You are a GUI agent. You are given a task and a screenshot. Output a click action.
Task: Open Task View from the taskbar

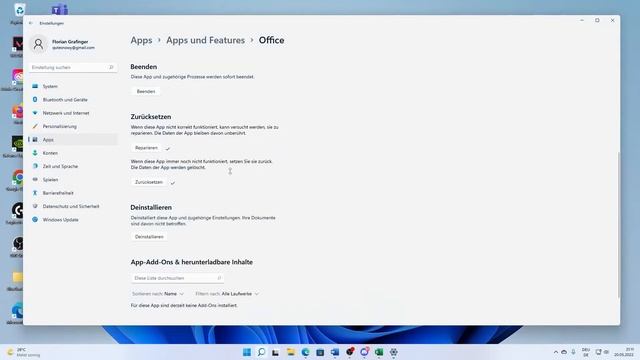pyautogui.click(x=276, y=352)
